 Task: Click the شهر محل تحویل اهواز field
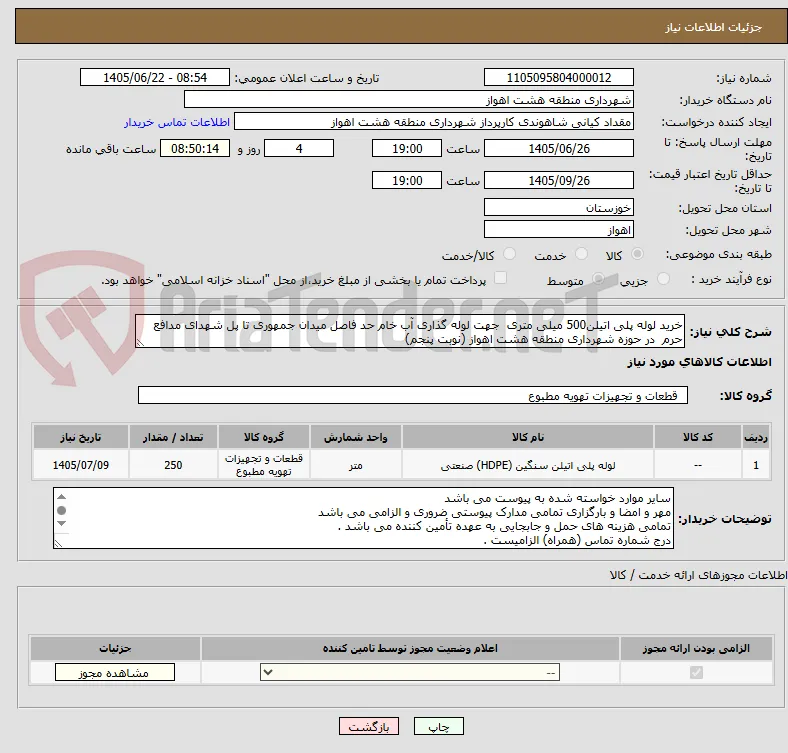point(558,229)
